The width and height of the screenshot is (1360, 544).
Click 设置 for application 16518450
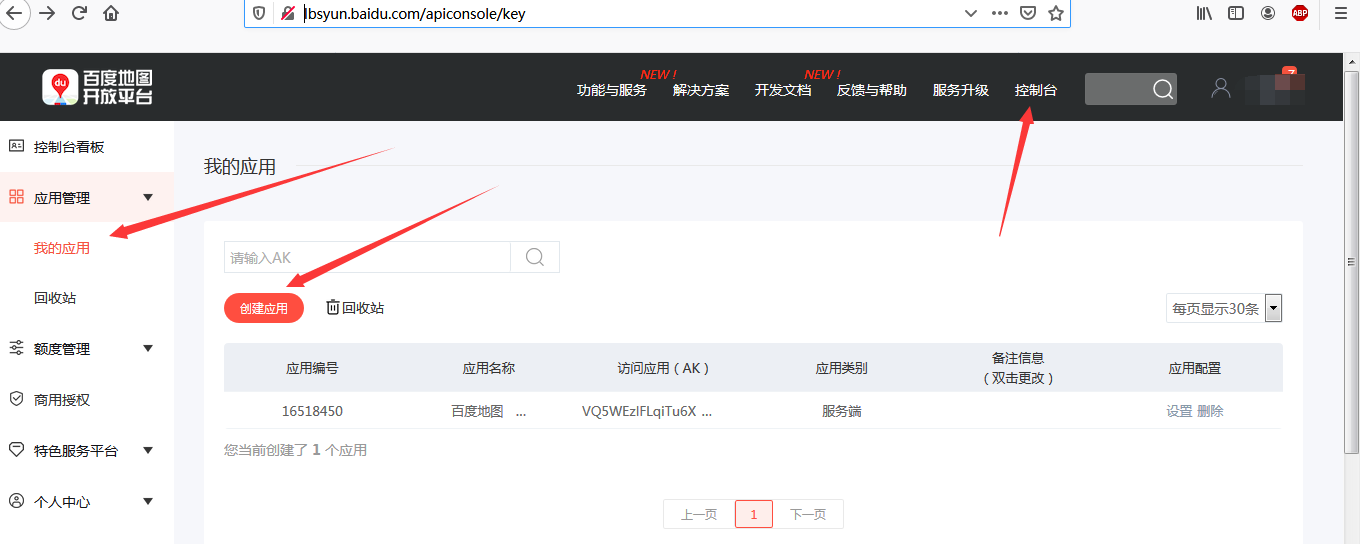point(1179,411)
